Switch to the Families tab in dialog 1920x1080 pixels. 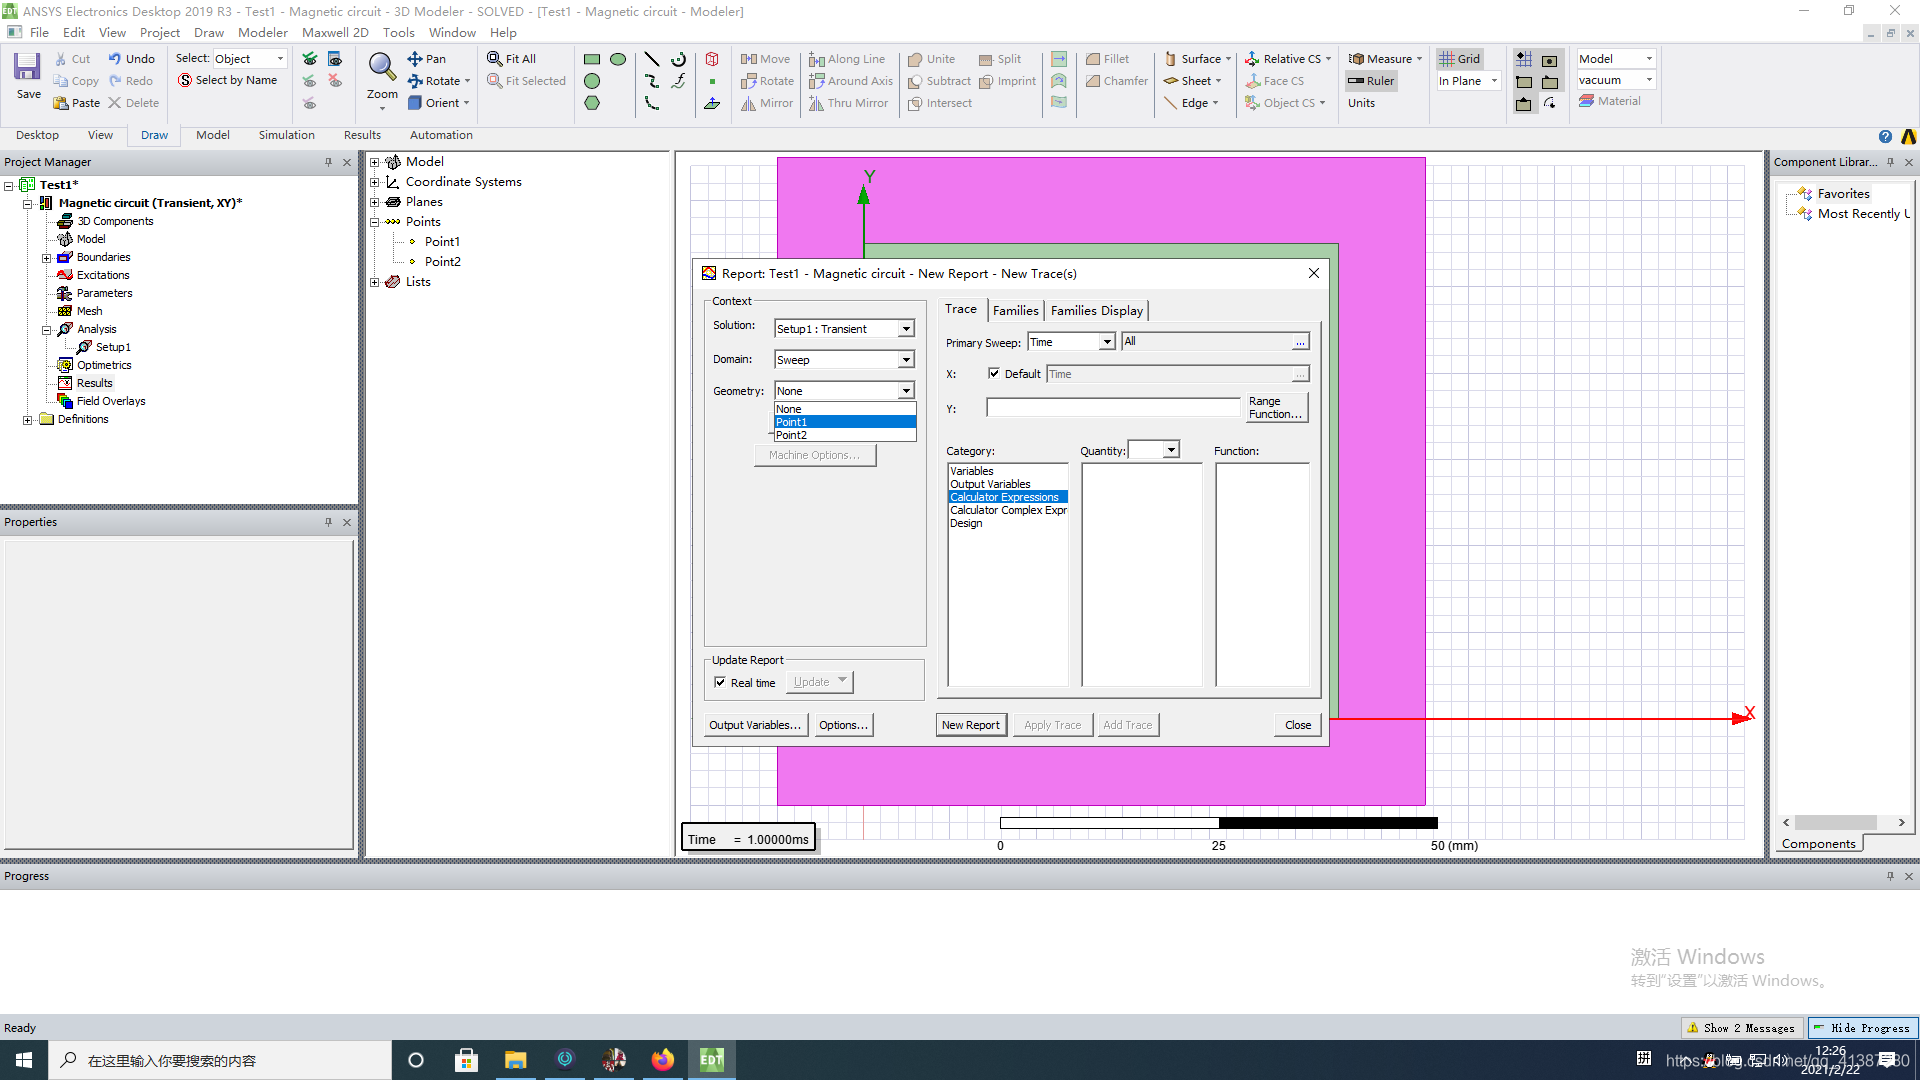[x=1015, y=310]
